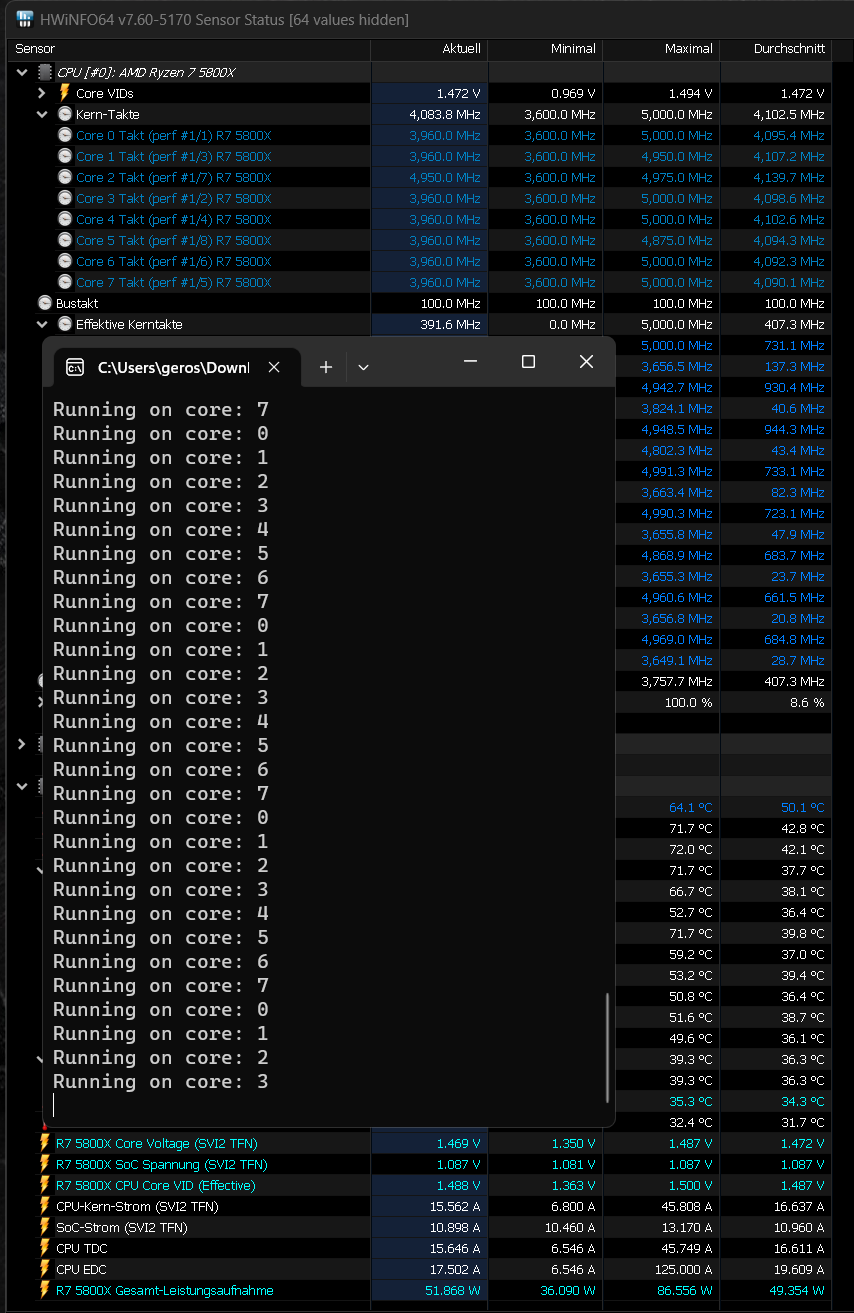Click the clock icon of Core 5 Takt row
The width and height of the screenshot is (854, 1313).
(x=65, y=240)
